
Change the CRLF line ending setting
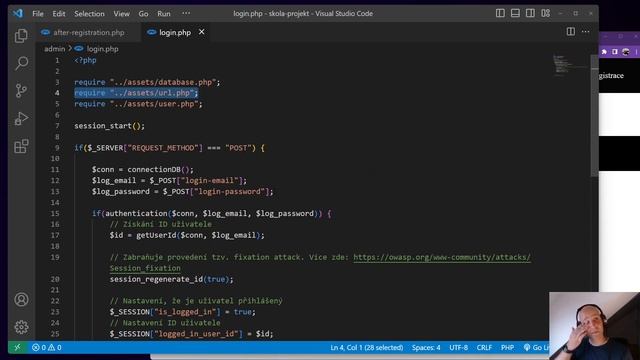point(484,347)
